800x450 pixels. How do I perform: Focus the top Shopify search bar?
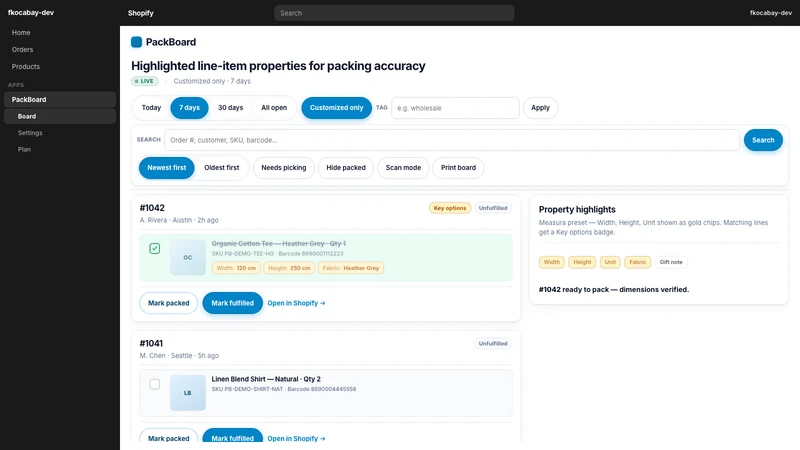(x=394, y=13)
